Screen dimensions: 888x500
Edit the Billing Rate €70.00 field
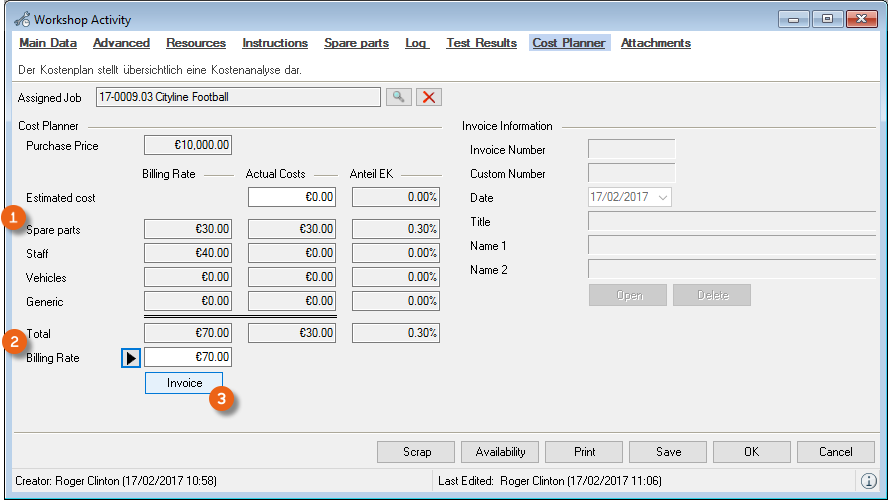188,357
